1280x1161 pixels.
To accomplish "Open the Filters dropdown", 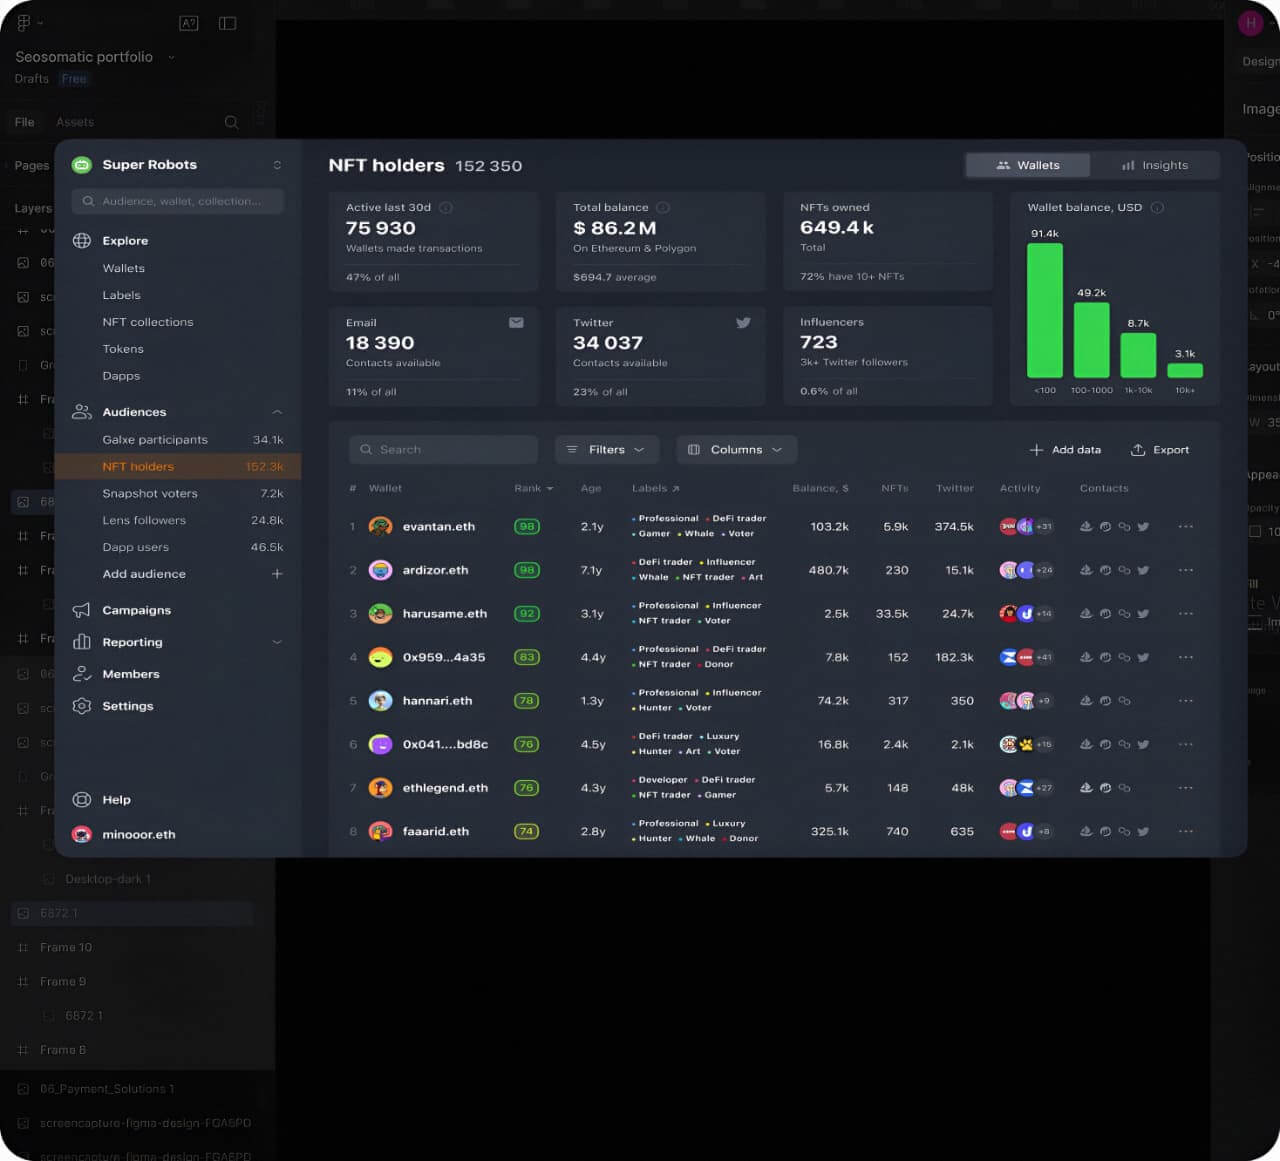I will (x=607, y=450).
